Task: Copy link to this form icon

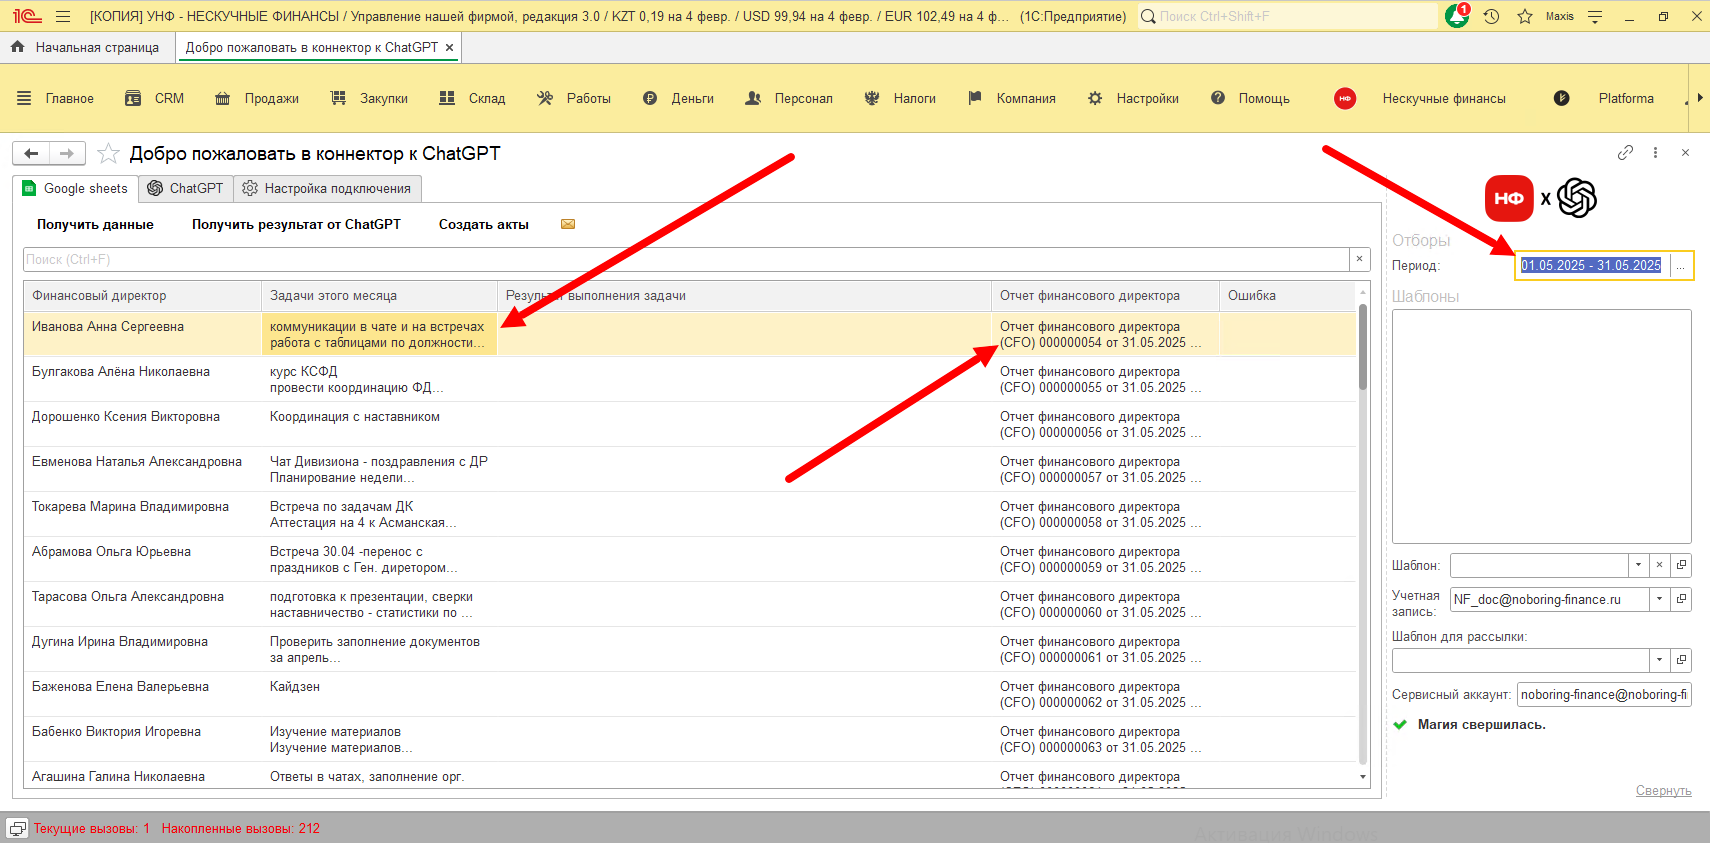Action: click(x=1625, y=152)
